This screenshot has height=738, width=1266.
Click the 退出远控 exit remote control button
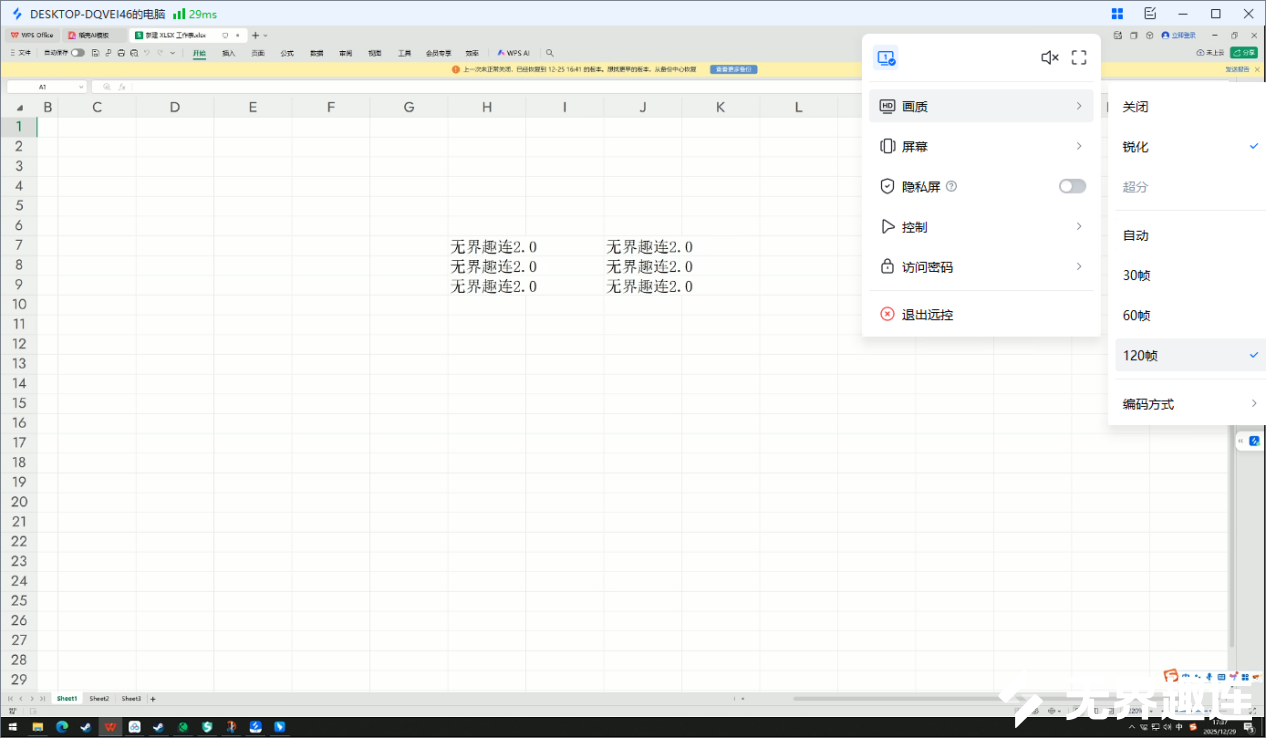[927, 314]
